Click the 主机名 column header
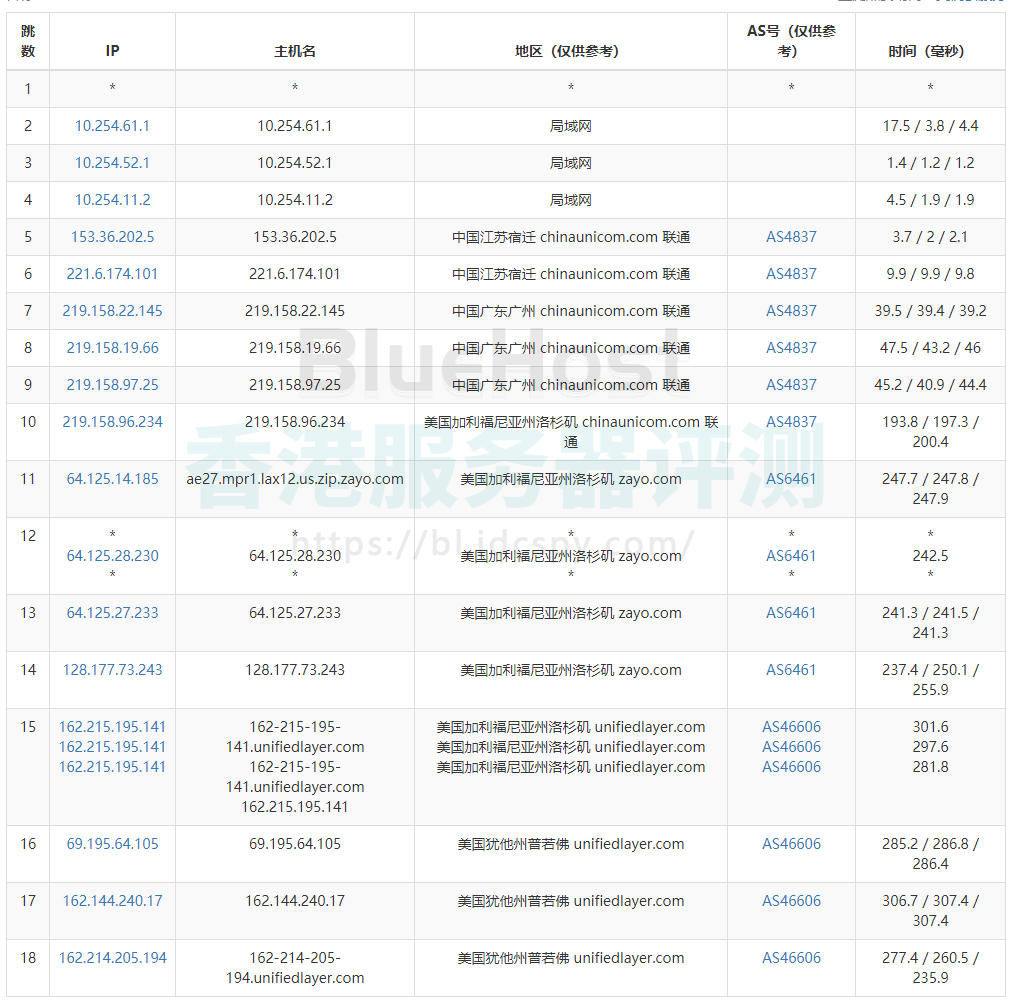This screenshot has height=1000, width=1020. (x=295, y=51)
